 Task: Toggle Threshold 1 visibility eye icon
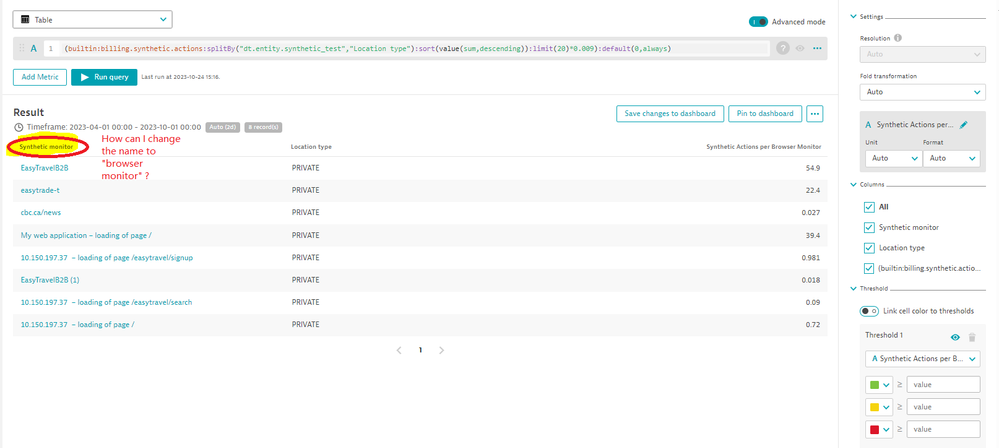(955, 338)
